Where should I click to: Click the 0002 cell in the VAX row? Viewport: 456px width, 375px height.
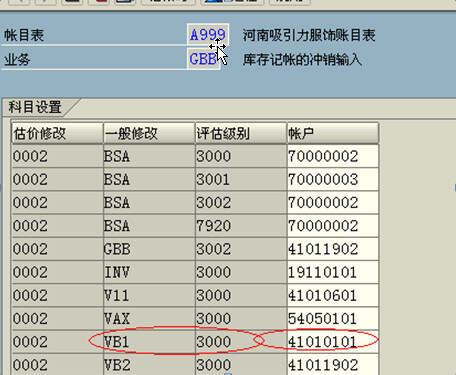57,319
